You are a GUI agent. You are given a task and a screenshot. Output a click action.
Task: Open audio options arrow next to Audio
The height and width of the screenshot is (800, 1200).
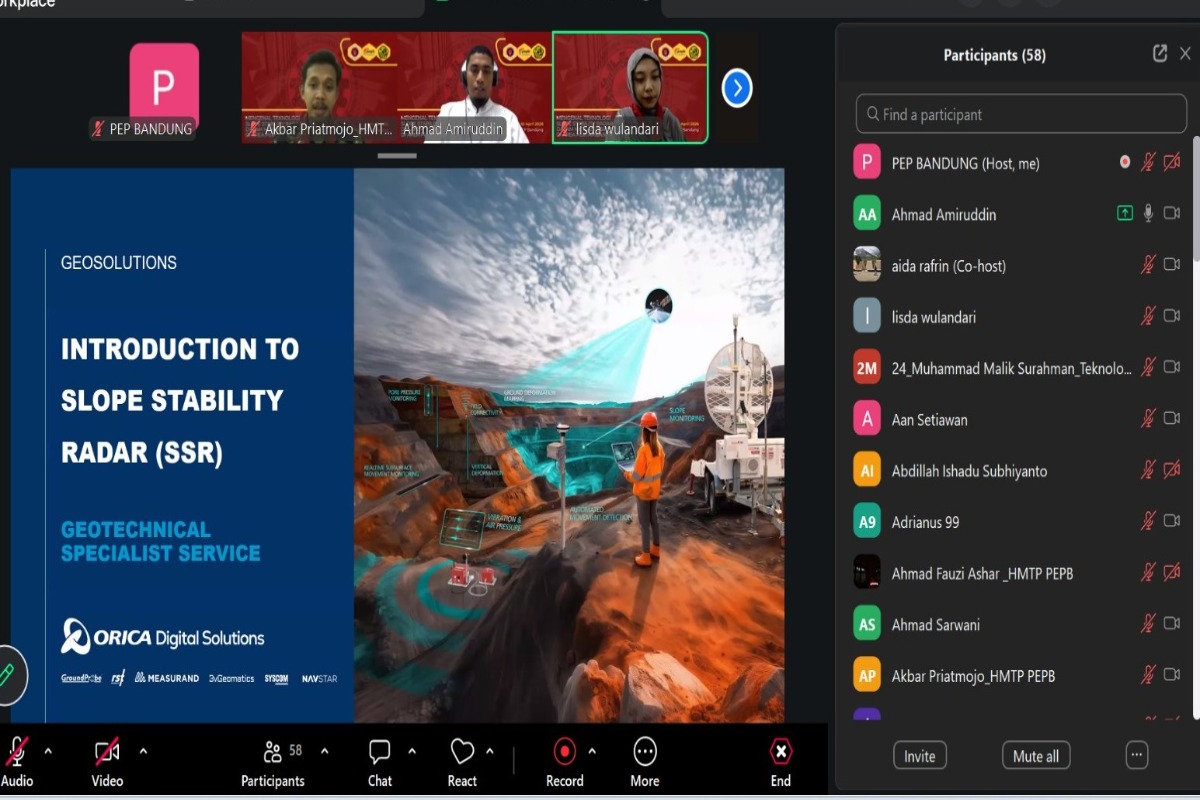click(x=48, y=751)
